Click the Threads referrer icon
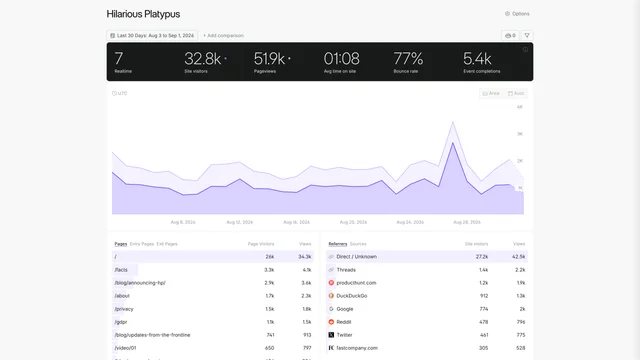This screenshot has height=360, width=640. [331, 270]
